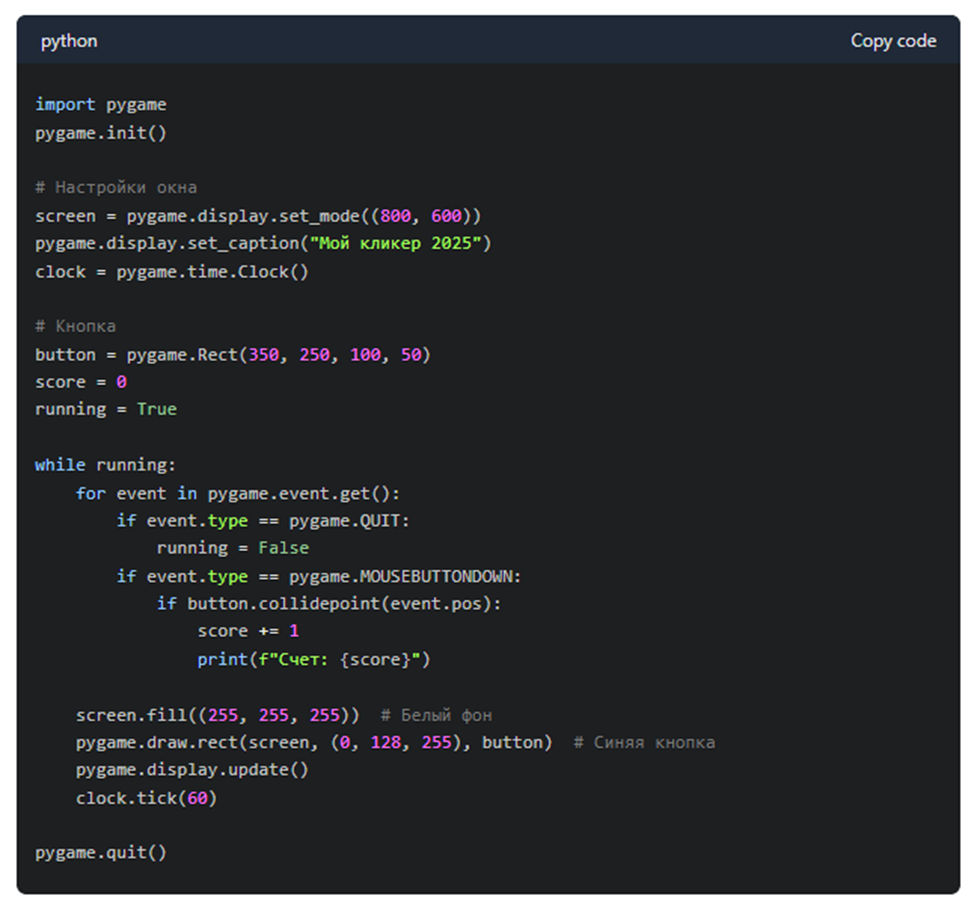Click the 'clock = pygame.time.Clock()' line
Screen dimensions: 974x911
pos(171,272)
